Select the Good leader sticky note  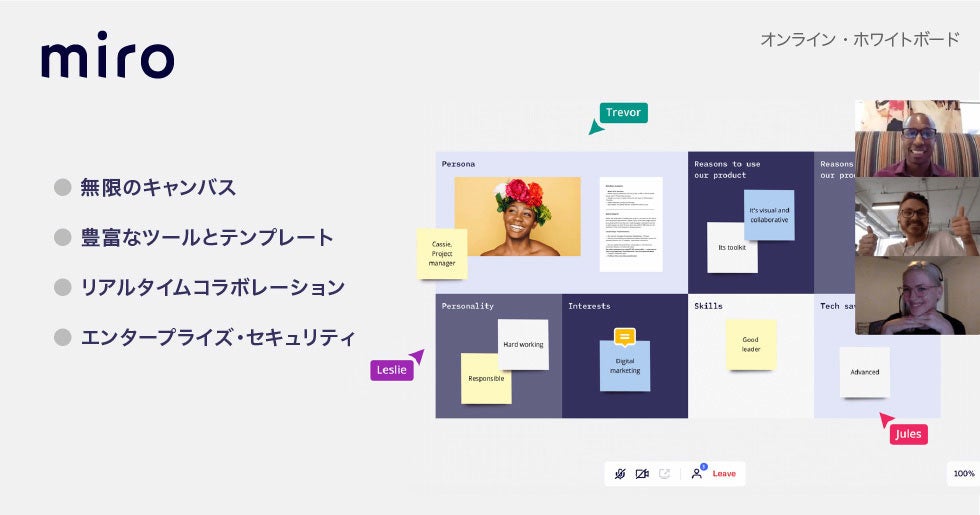pos(751,344)
